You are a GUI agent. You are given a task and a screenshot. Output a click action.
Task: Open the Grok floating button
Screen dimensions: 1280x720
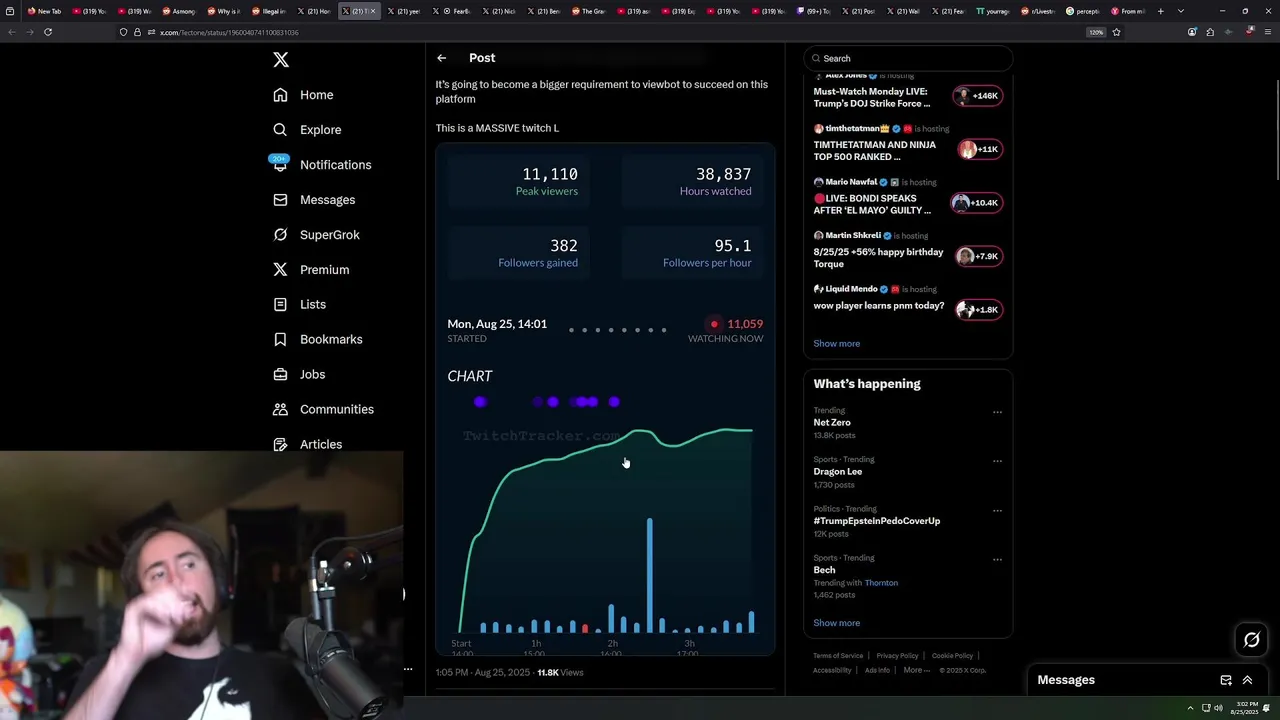tap(1252, 640)
